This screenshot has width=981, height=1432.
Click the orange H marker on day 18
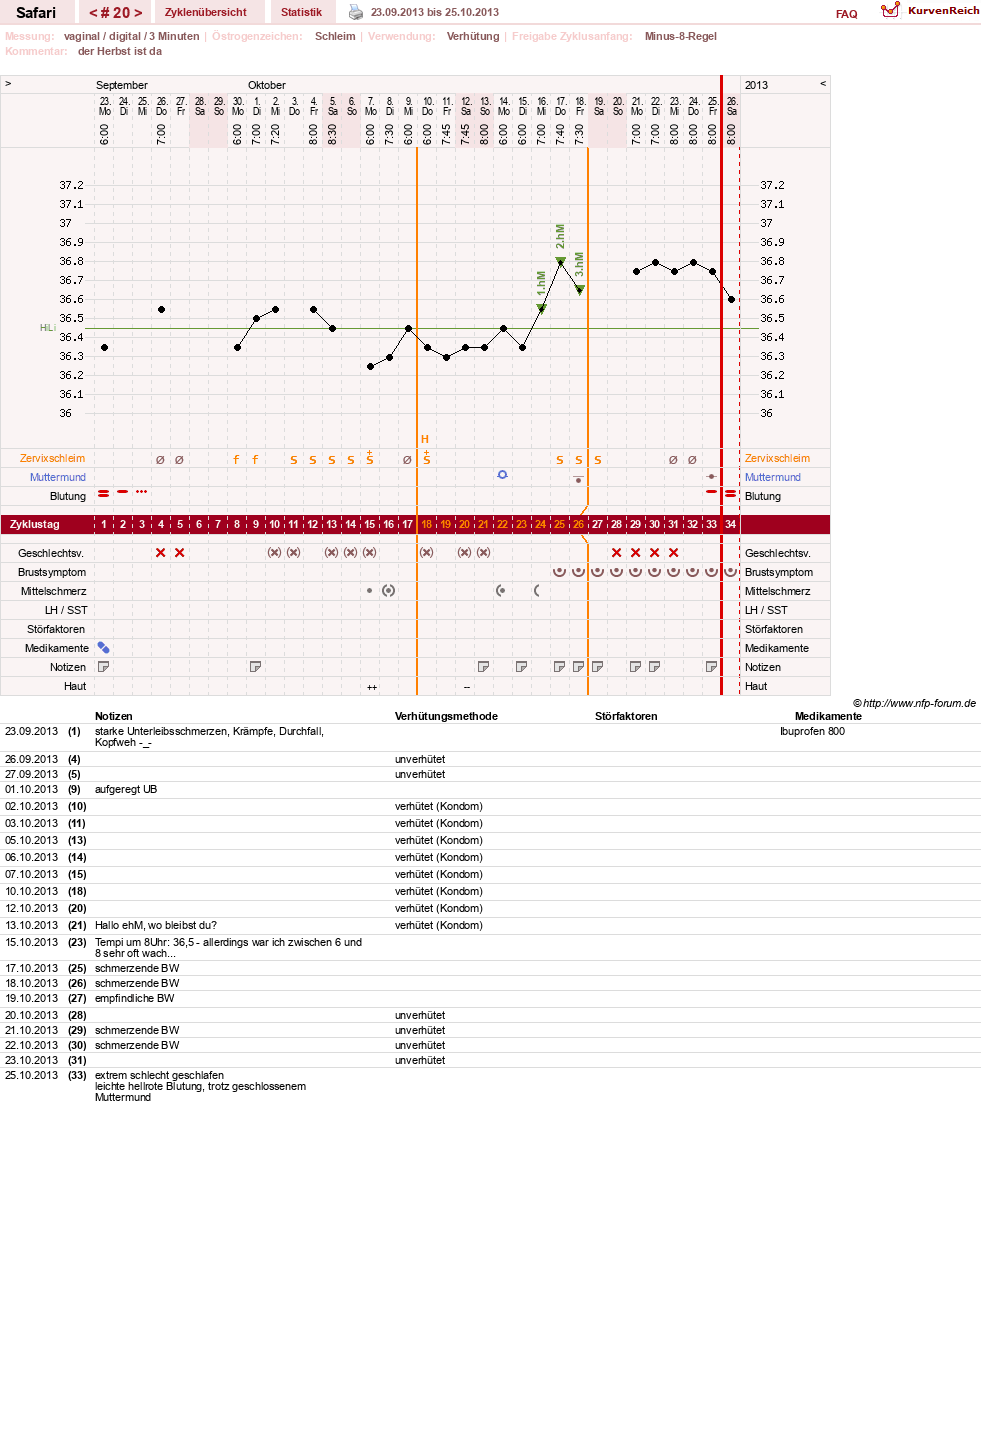[425, 439]
